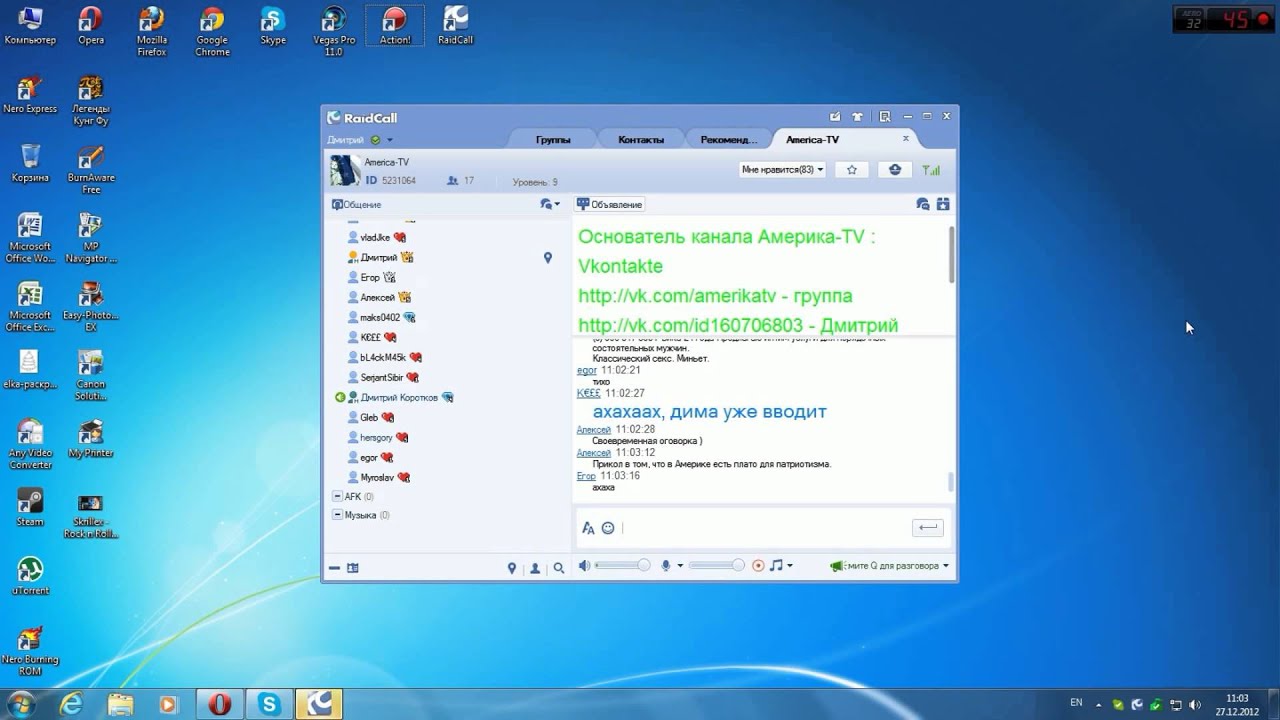Image resolution: width=1280 pixels, height=720 pixels.
Task: Open Steam desktop icon
Action: (x=30, y=507)
